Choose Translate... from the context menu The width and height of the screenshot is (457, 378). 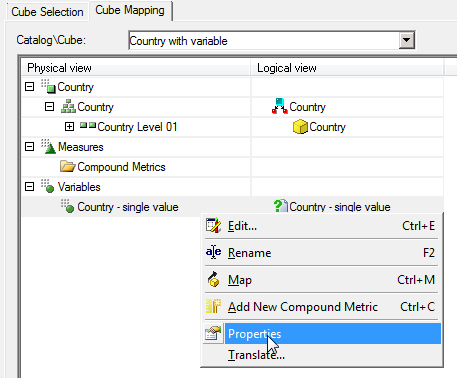322,355
